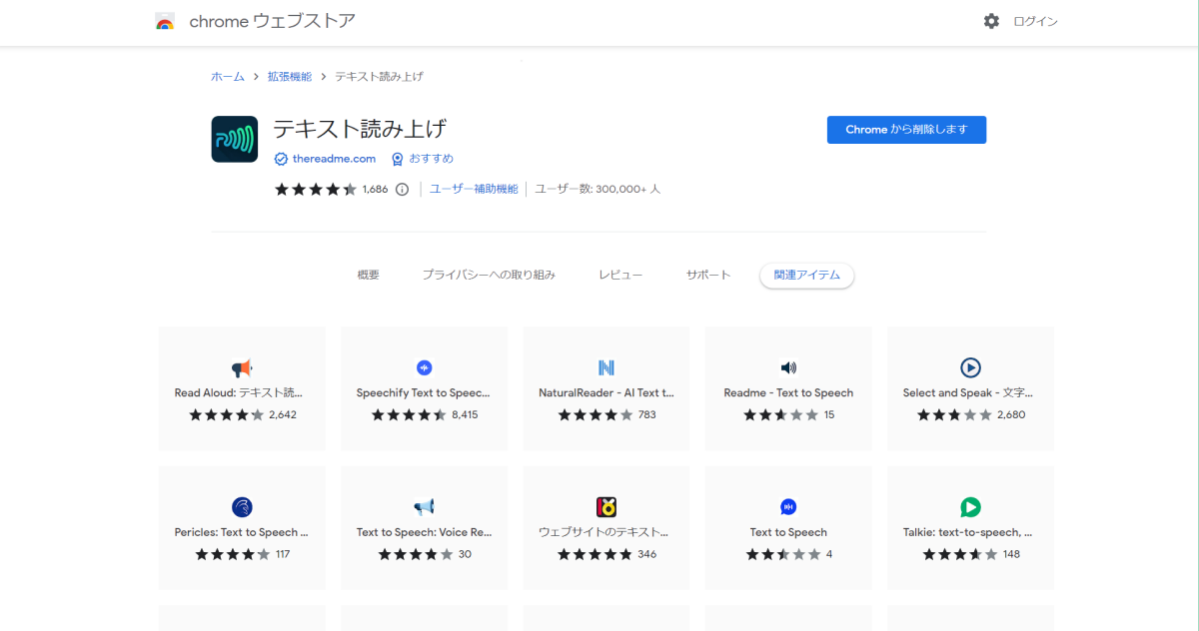Open Select and Speak - 文字... title
This screenshot has height=631, width=1199.
(x=967, y=393)
